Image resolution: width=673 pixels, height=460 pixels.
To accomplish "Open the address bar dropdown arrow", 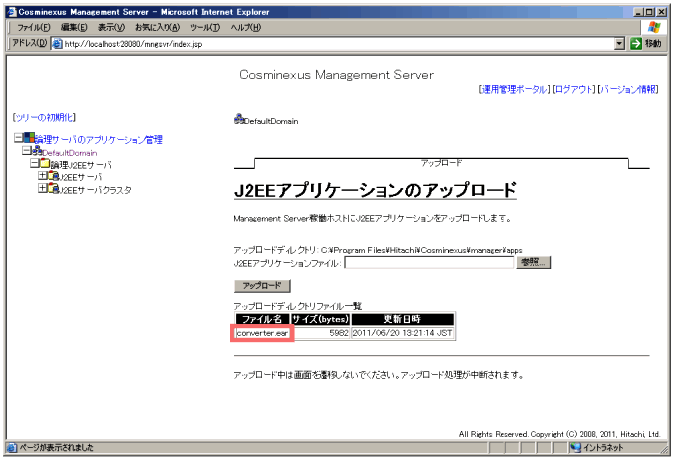I will click(x=619, y=44).
